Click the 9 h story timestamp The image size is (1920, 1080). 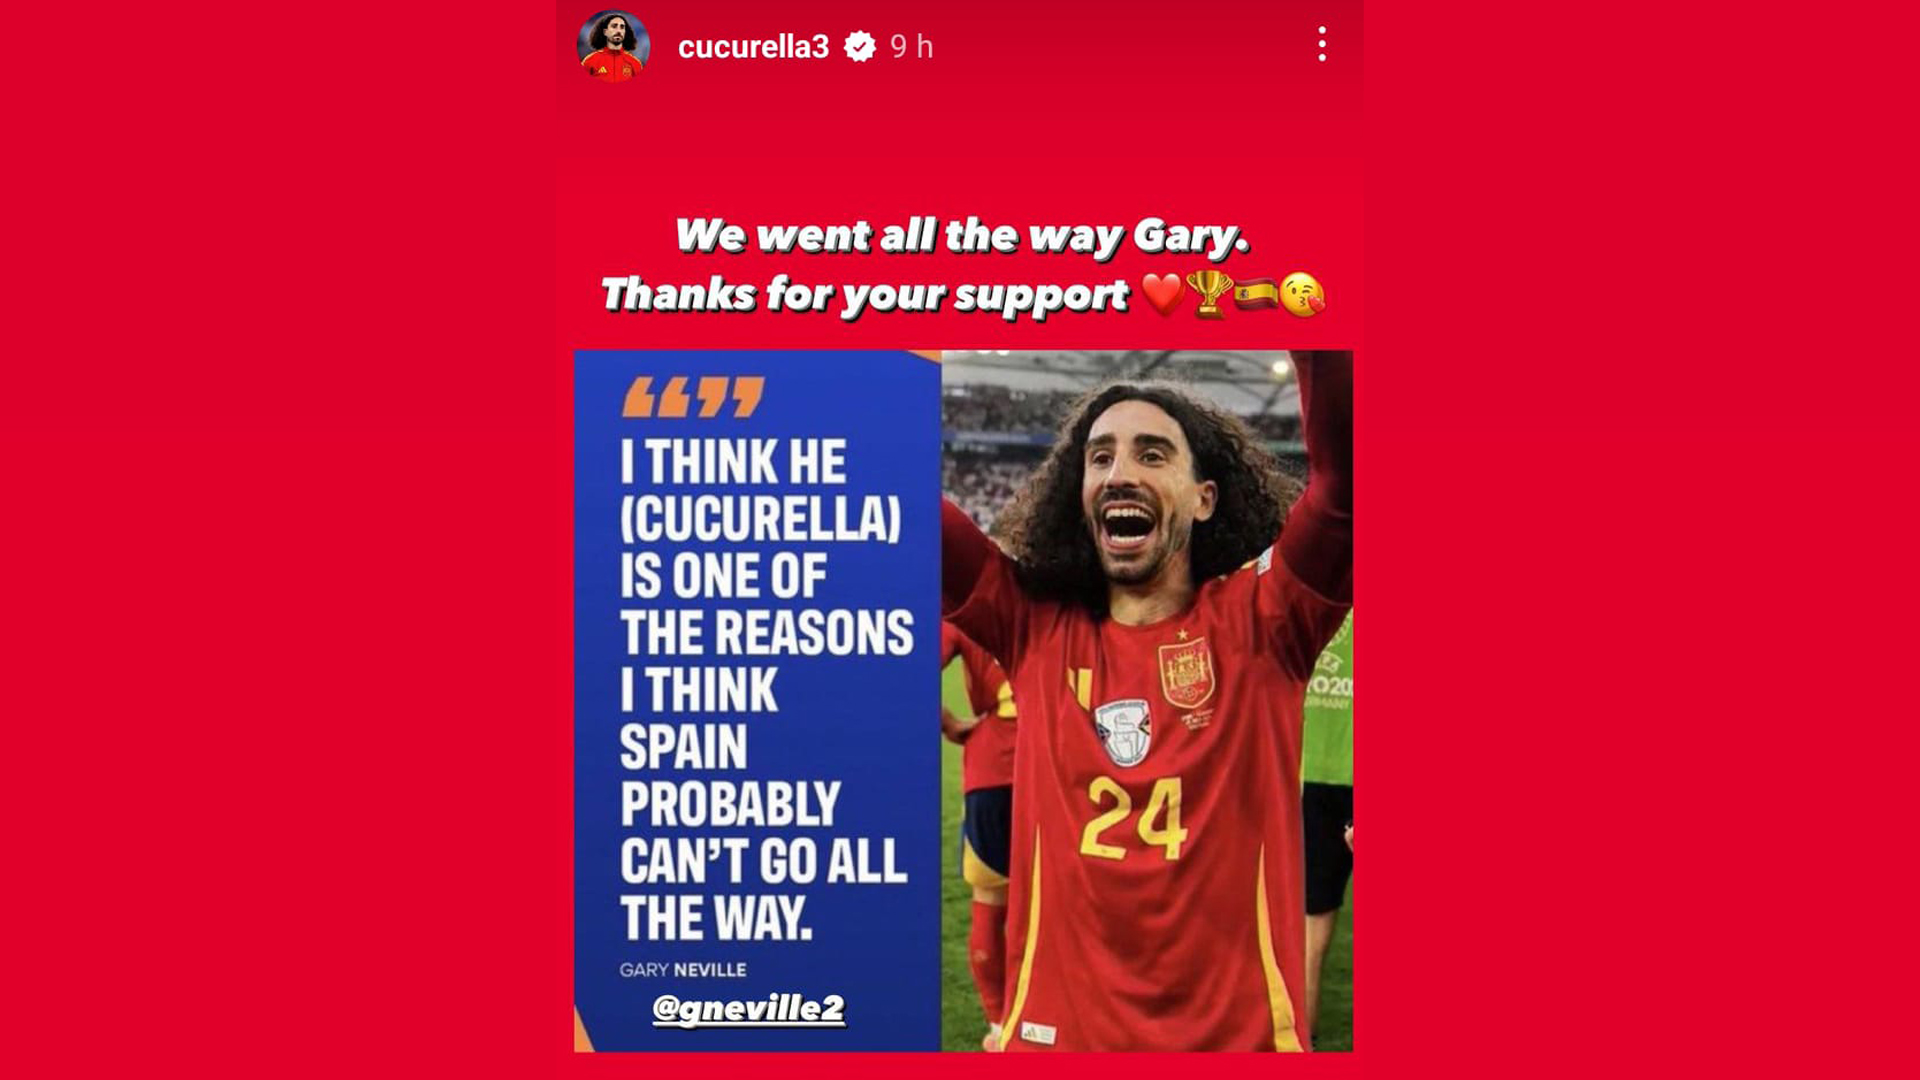click(911, 47)
